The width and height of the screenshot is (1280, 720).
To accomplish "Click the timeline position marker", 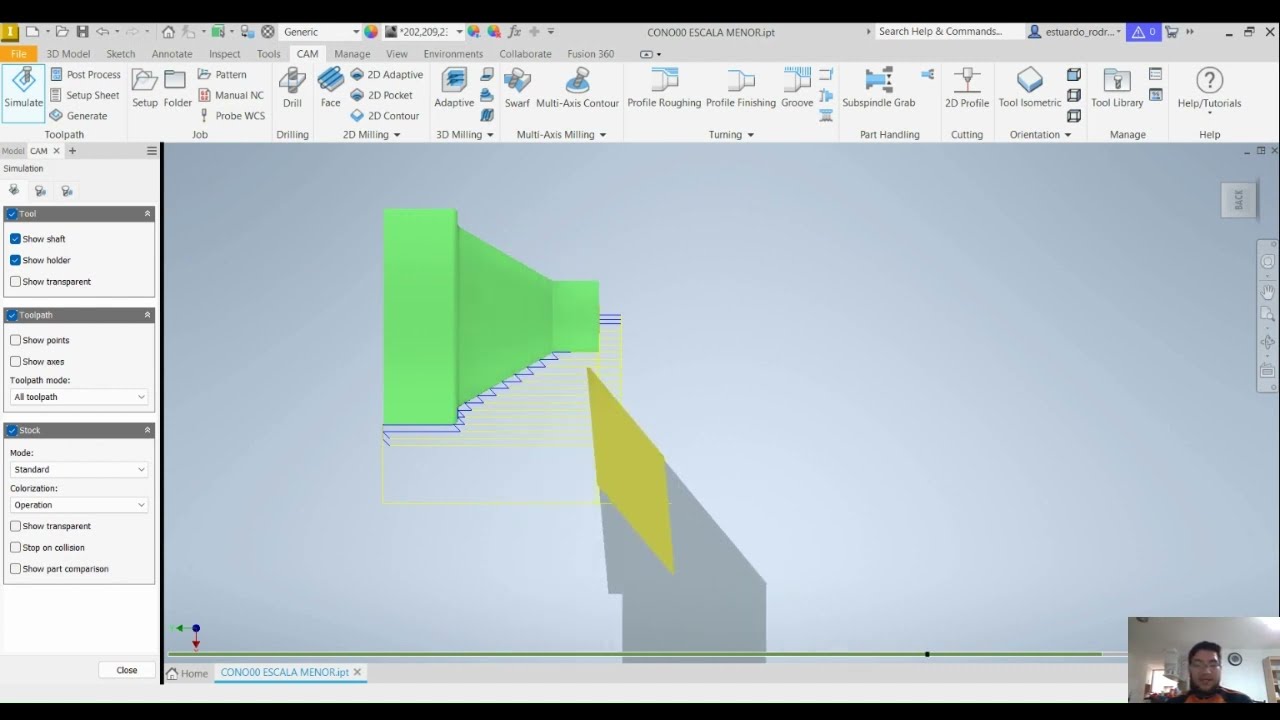I will point(927,654).
